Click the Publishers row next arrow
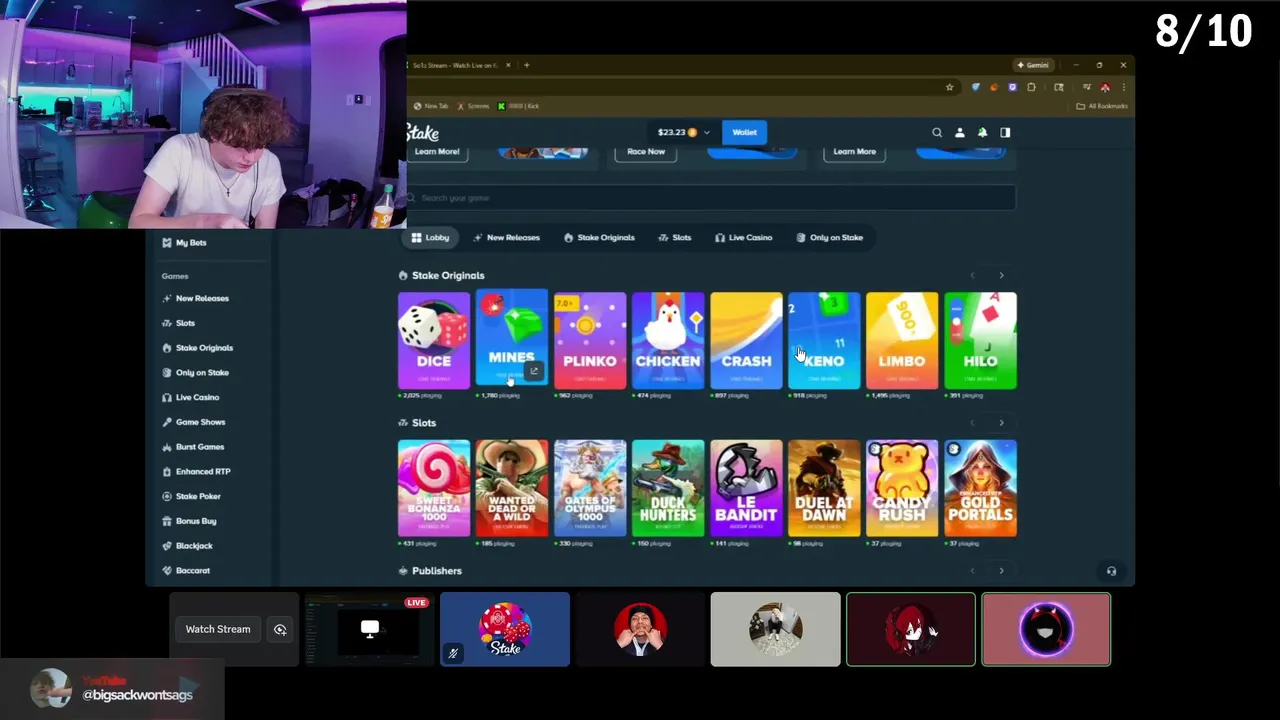Screen dimensions: 1280x720 pos(1001,571)
